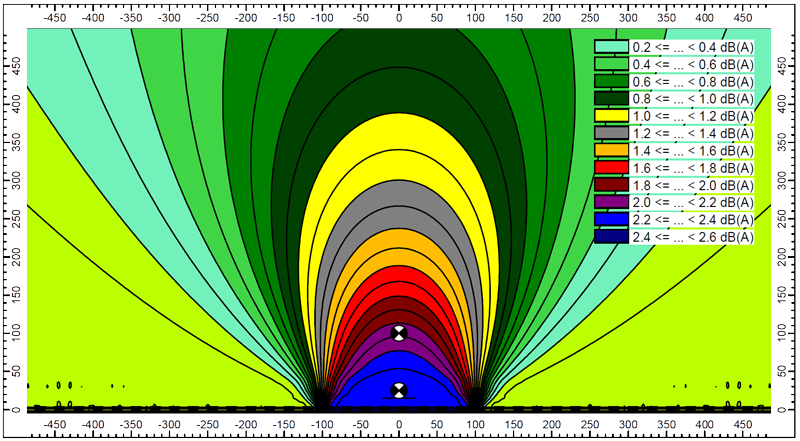Select the gray 1.2–1.4 dB(A) legend swatch

(x=610, y=132)
